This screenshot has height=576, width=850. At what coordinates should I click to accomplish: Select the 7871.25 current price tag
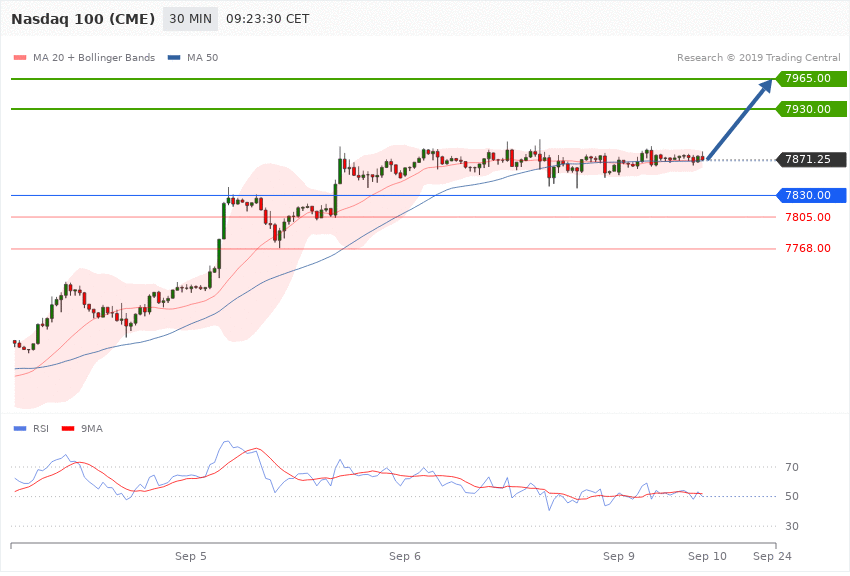point(811,159)
